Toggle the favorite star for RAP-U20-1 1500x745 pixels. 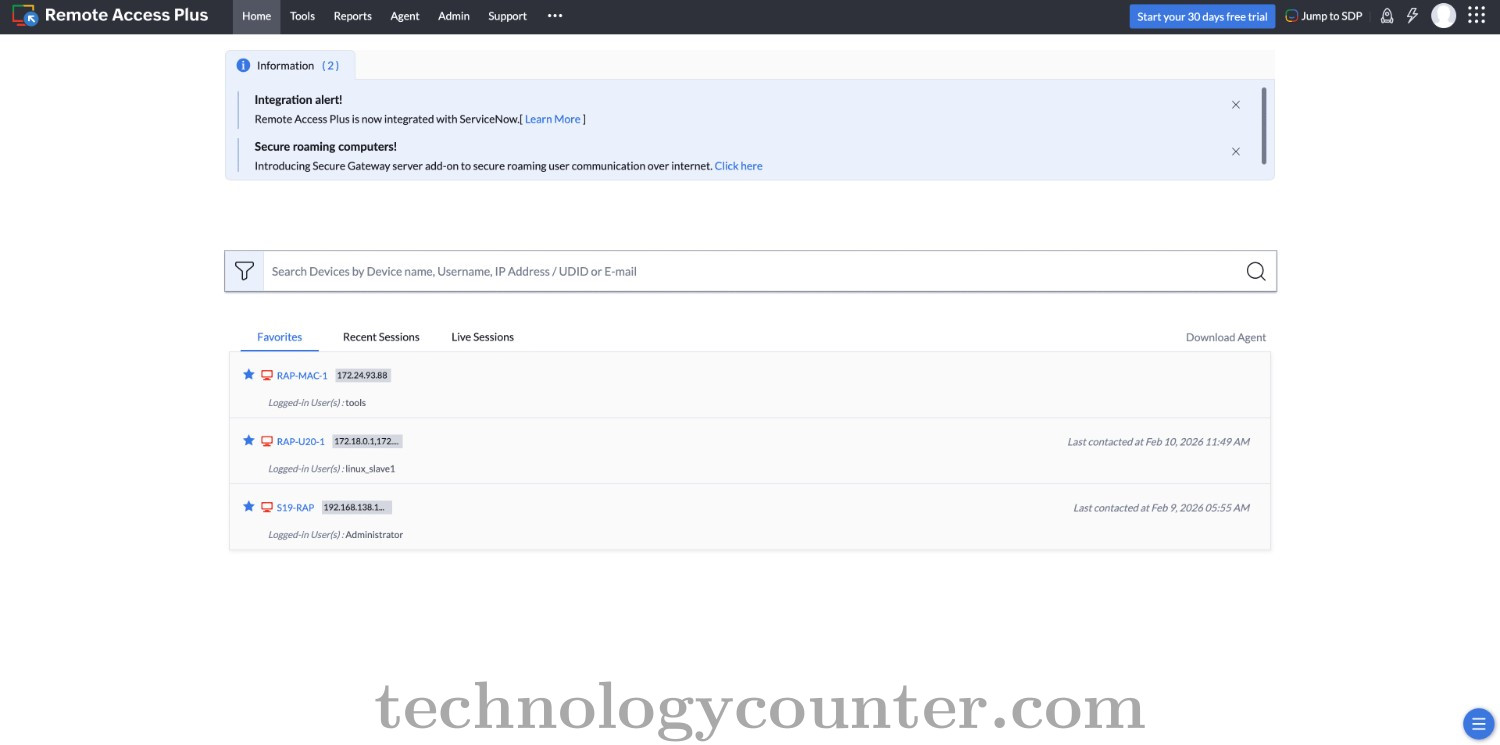[x=249, y=441]
